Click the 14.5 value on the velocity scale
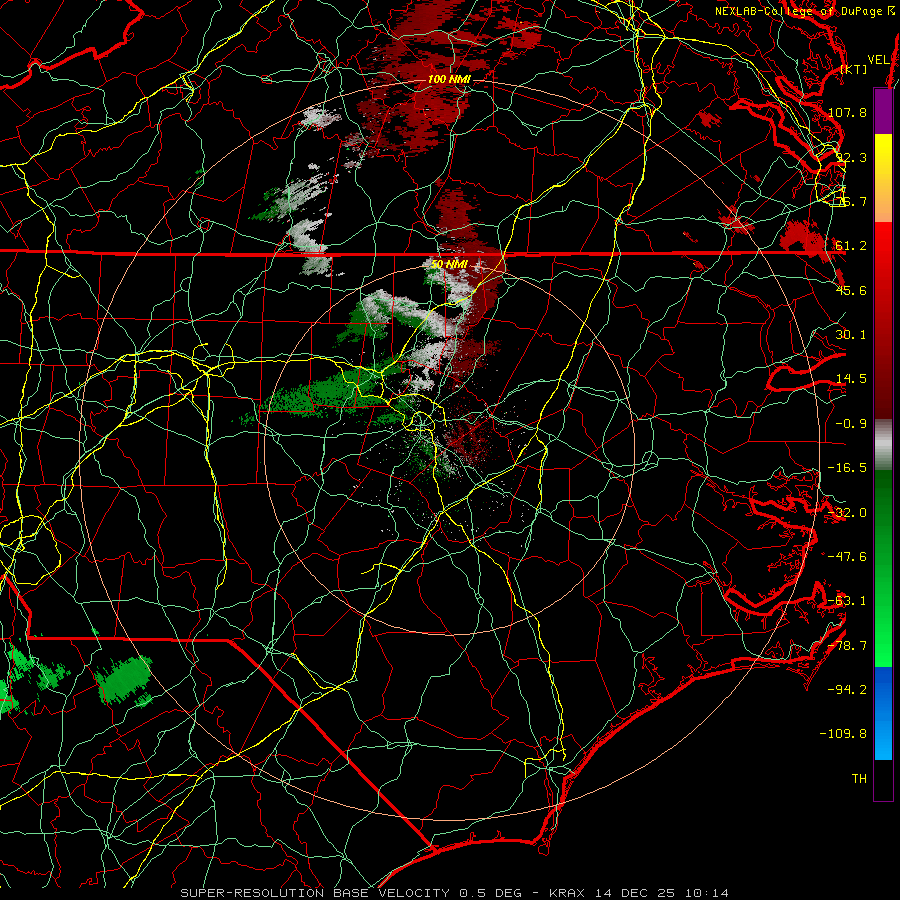The image size is (900, 900). [x=851, y=379]
